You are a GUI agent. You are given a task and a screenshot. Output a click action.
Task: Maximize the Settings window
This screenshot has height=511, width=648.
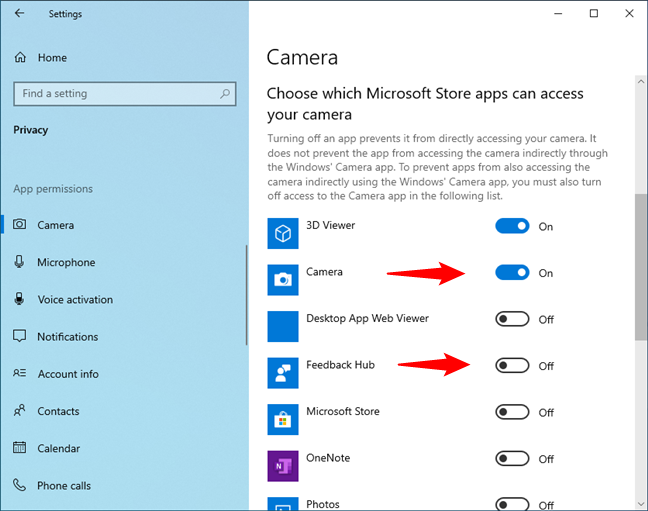point(593,13)
